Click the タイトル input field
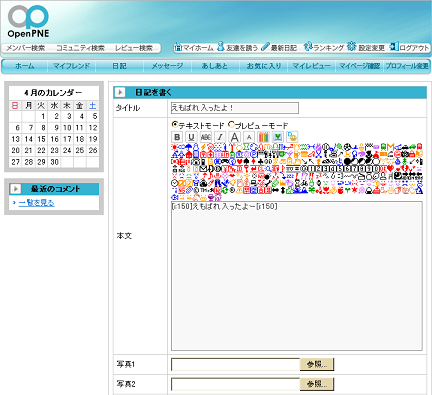Image resolution: width=432 pixels, height=395 pixels. point(235,108)
